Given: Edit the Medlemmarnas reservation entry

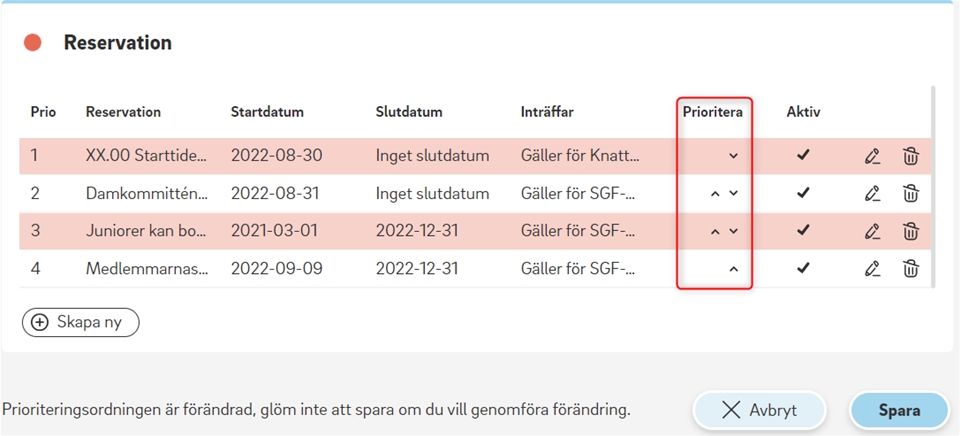Looking at the screenshot, I should (872, 269).
